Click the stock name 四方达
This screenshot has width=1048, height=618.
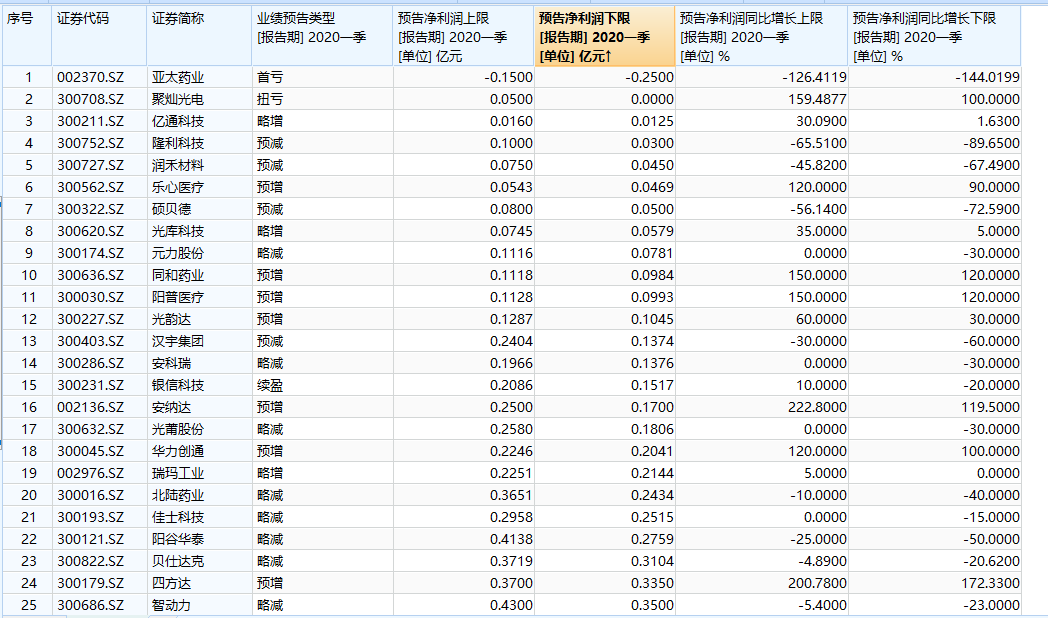172,584
